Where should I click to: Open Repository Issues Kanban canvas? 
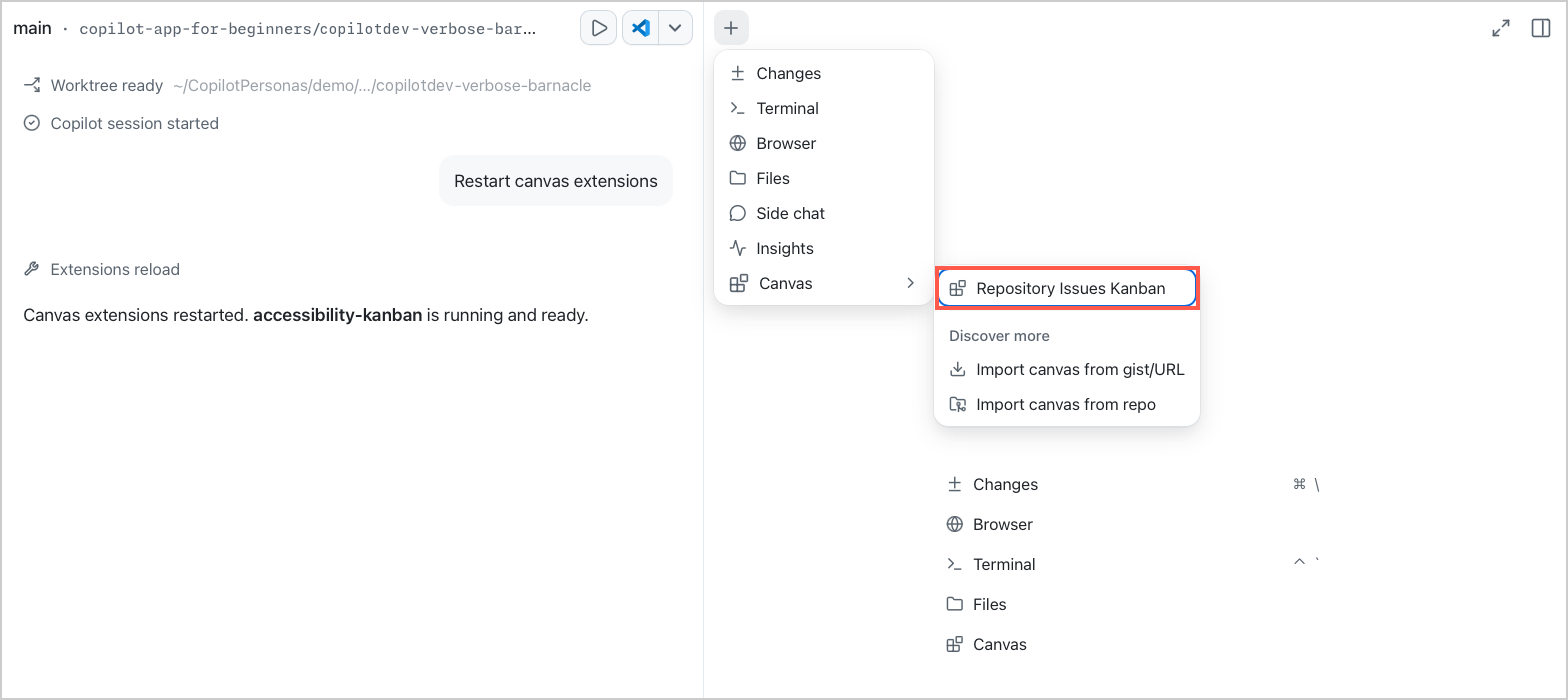(x=1067, y=288)
